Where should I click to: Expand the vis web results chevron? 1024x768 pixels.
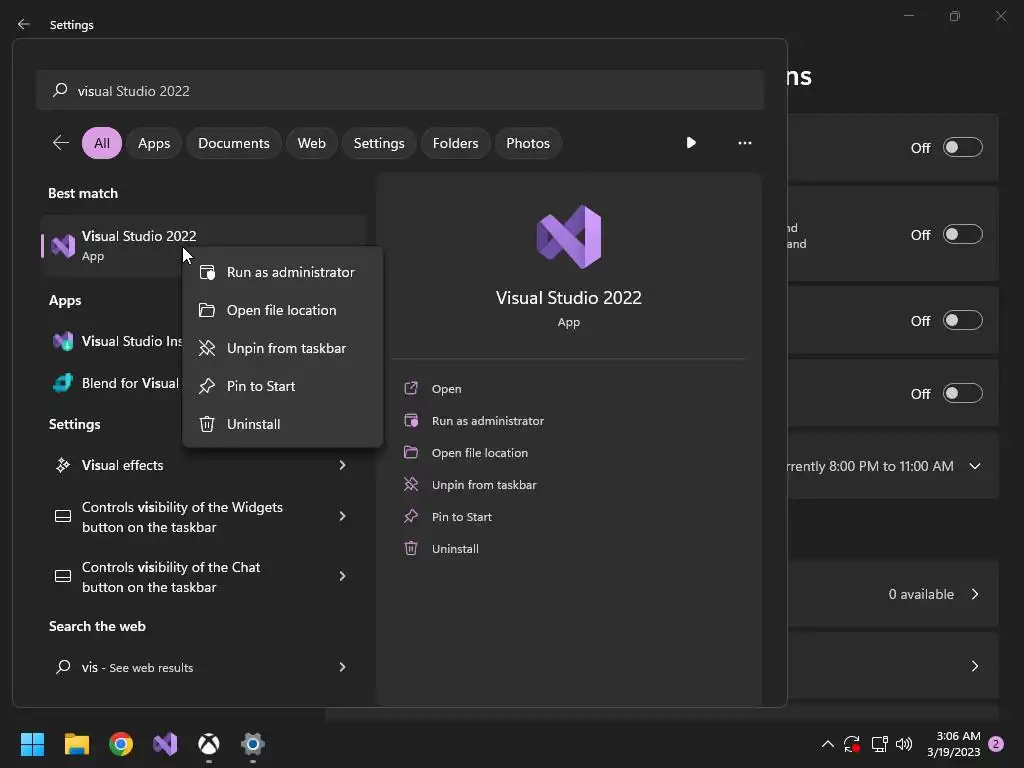click(342, 667)
